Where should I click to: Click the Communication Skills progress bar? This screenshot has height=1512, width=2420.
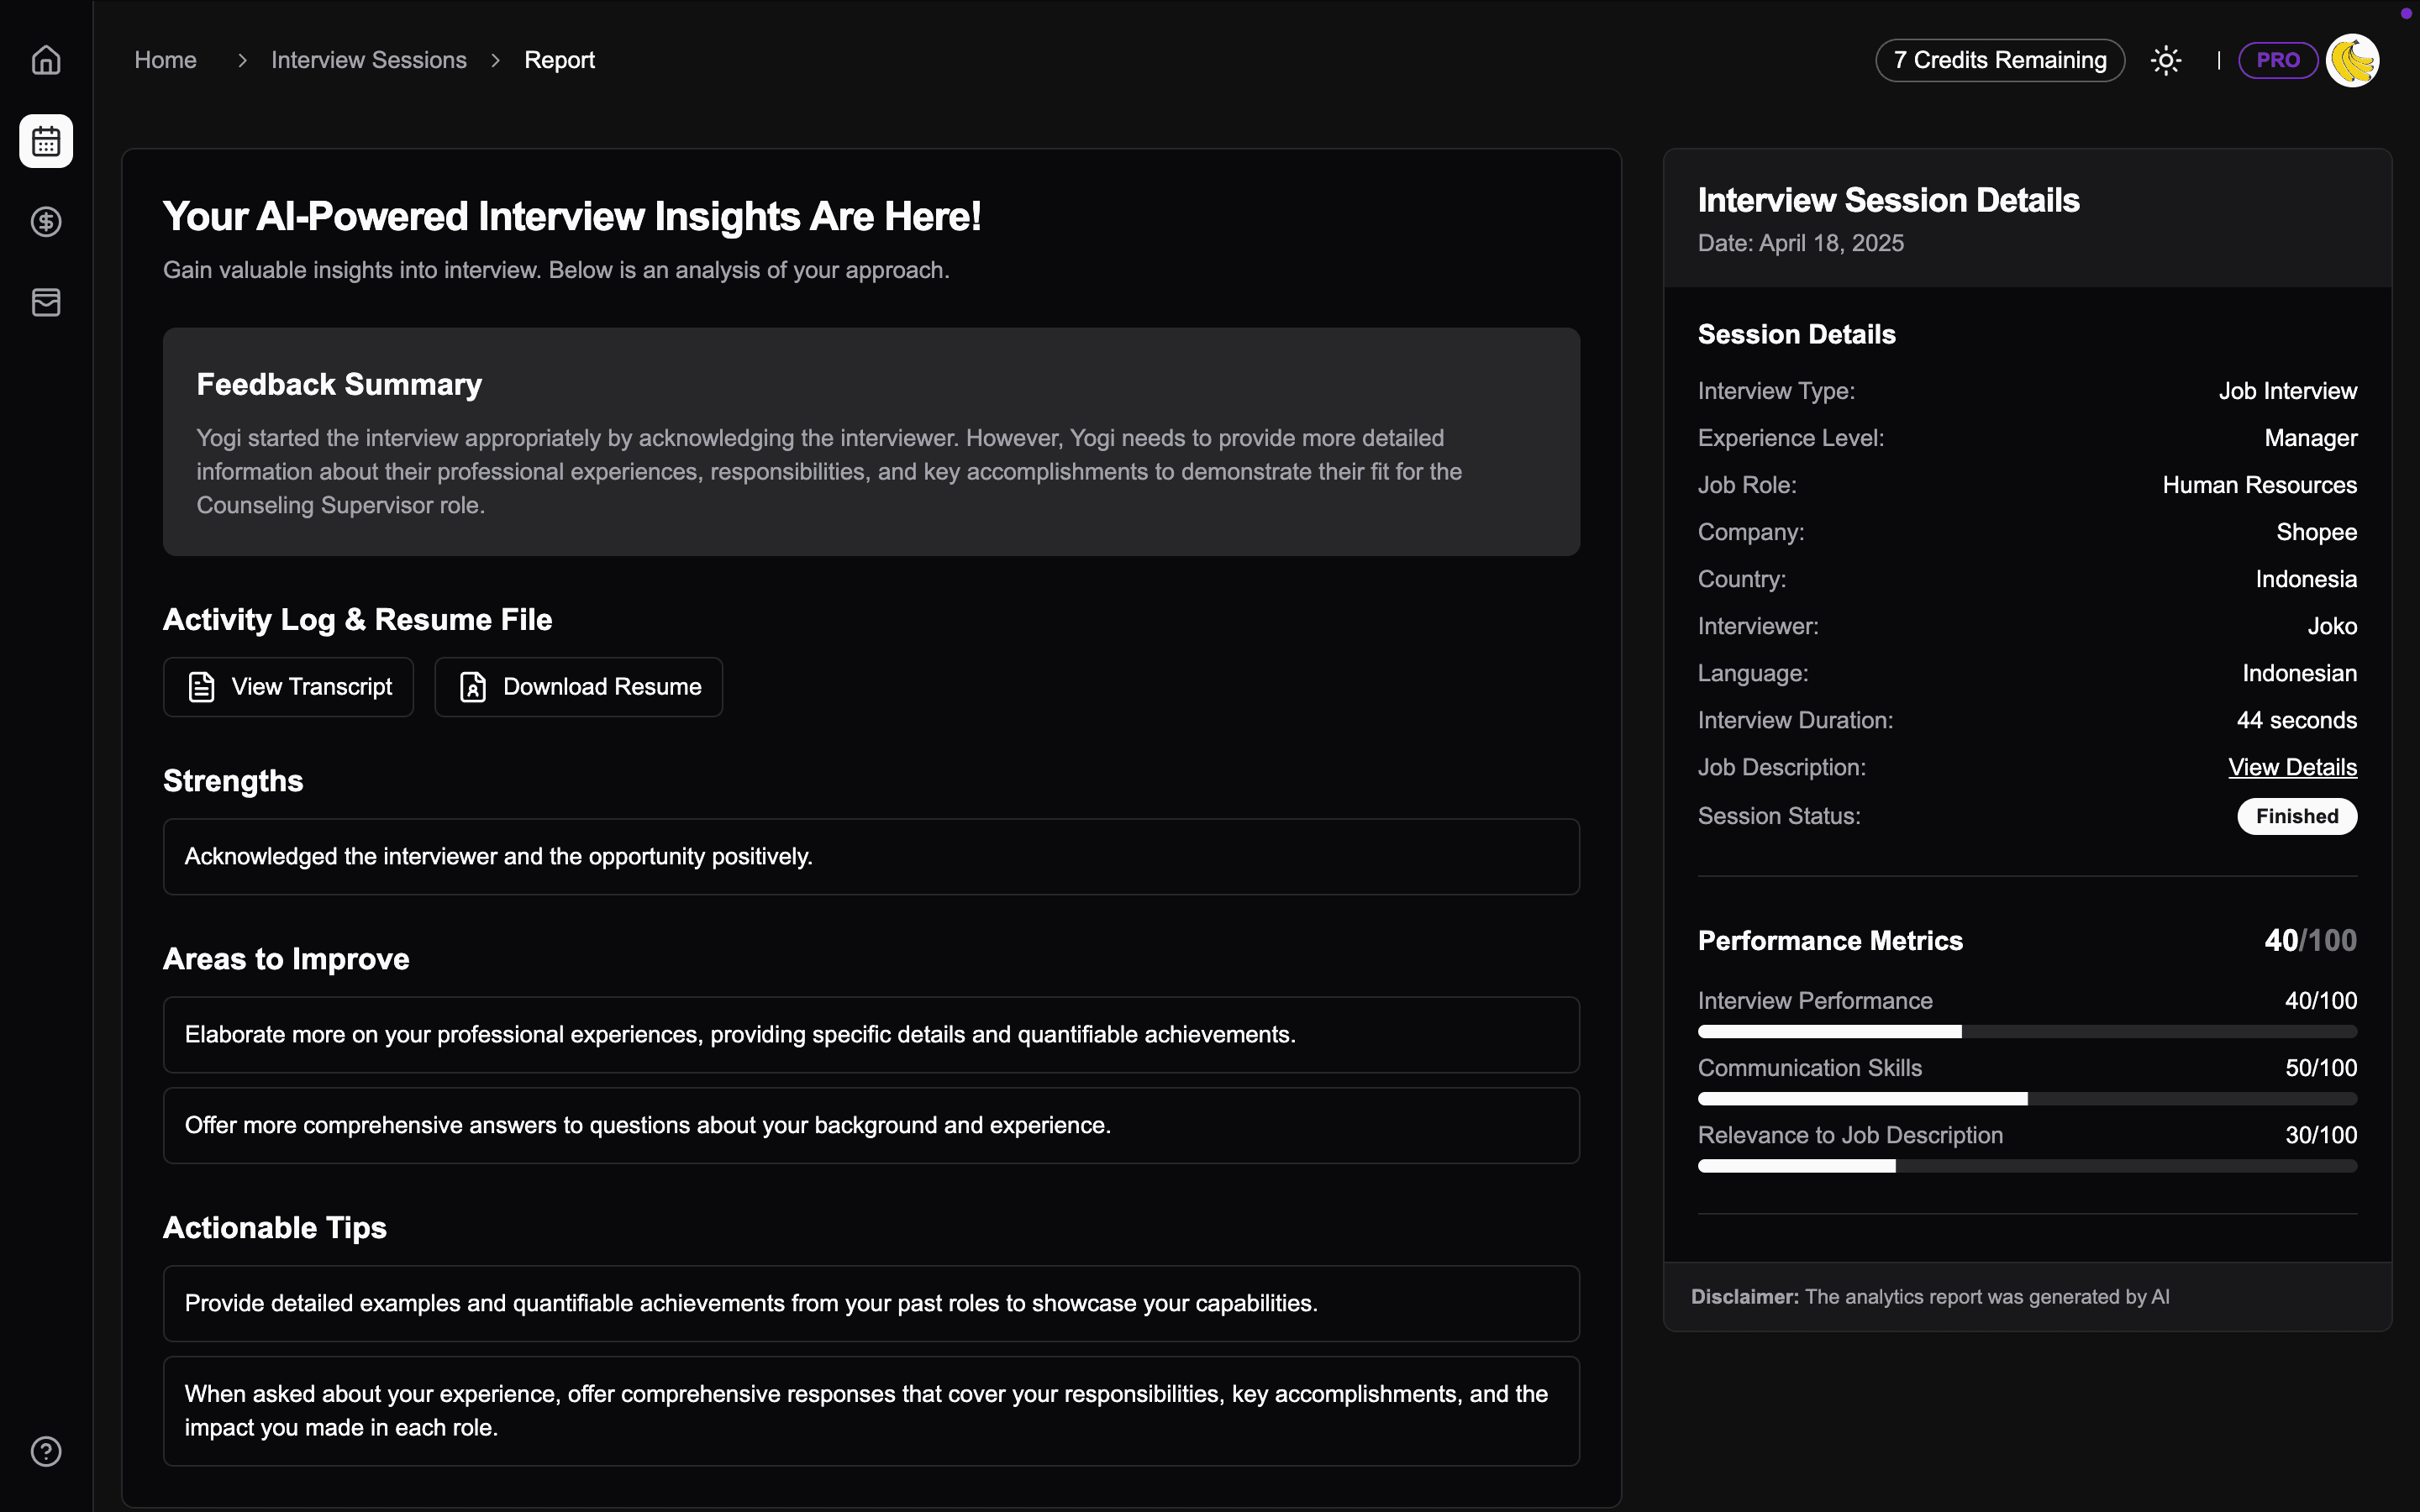(2026, 1098)
